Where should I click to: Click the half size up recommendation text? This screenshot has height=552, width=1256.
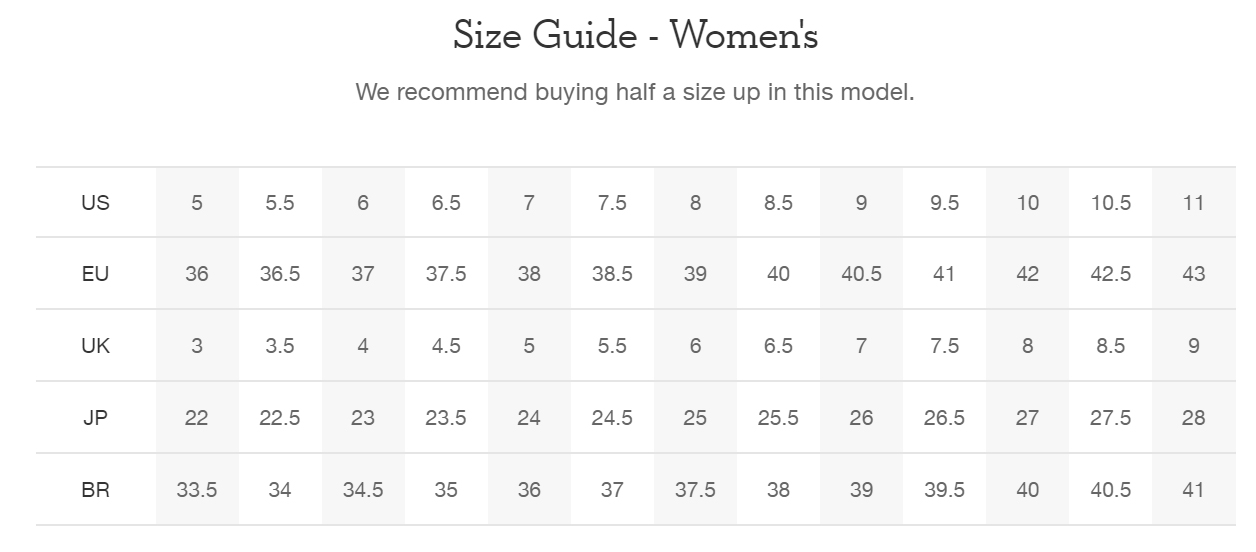coord(635,93)
